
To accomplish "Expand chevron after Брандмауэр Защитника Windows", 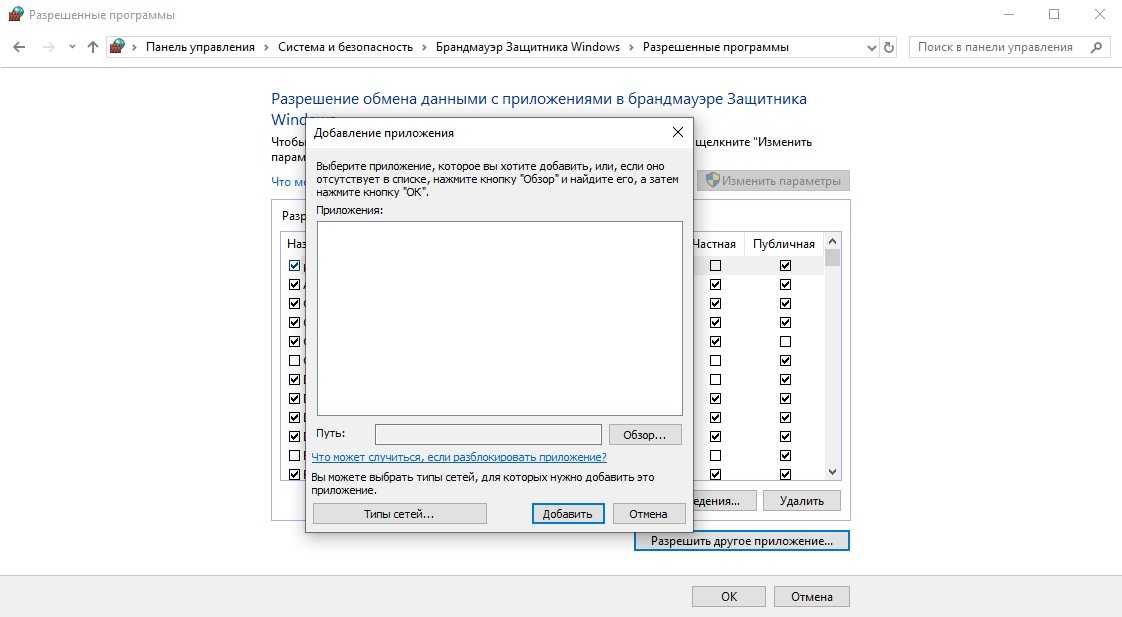I will point(631,47).
